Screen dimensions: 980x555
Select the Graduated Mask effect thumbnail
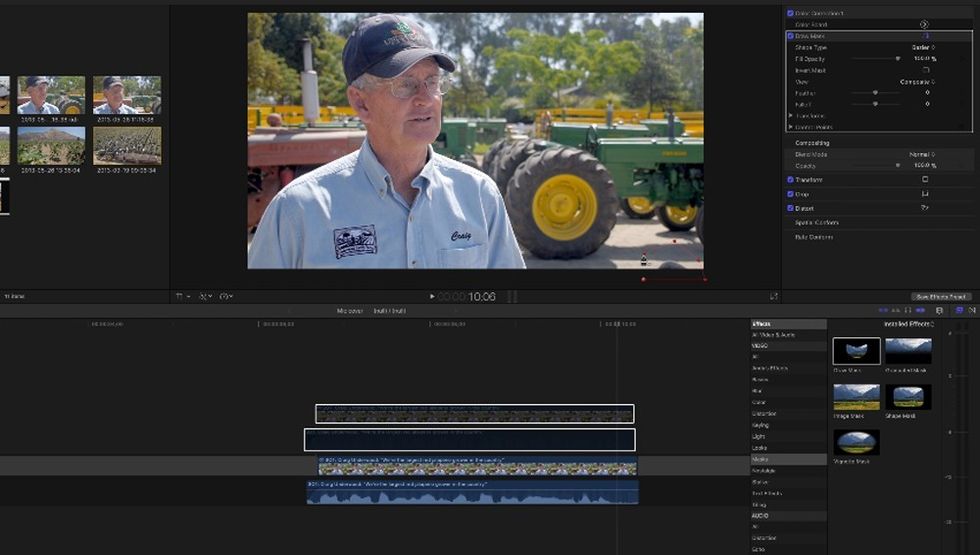click(908, 351)
